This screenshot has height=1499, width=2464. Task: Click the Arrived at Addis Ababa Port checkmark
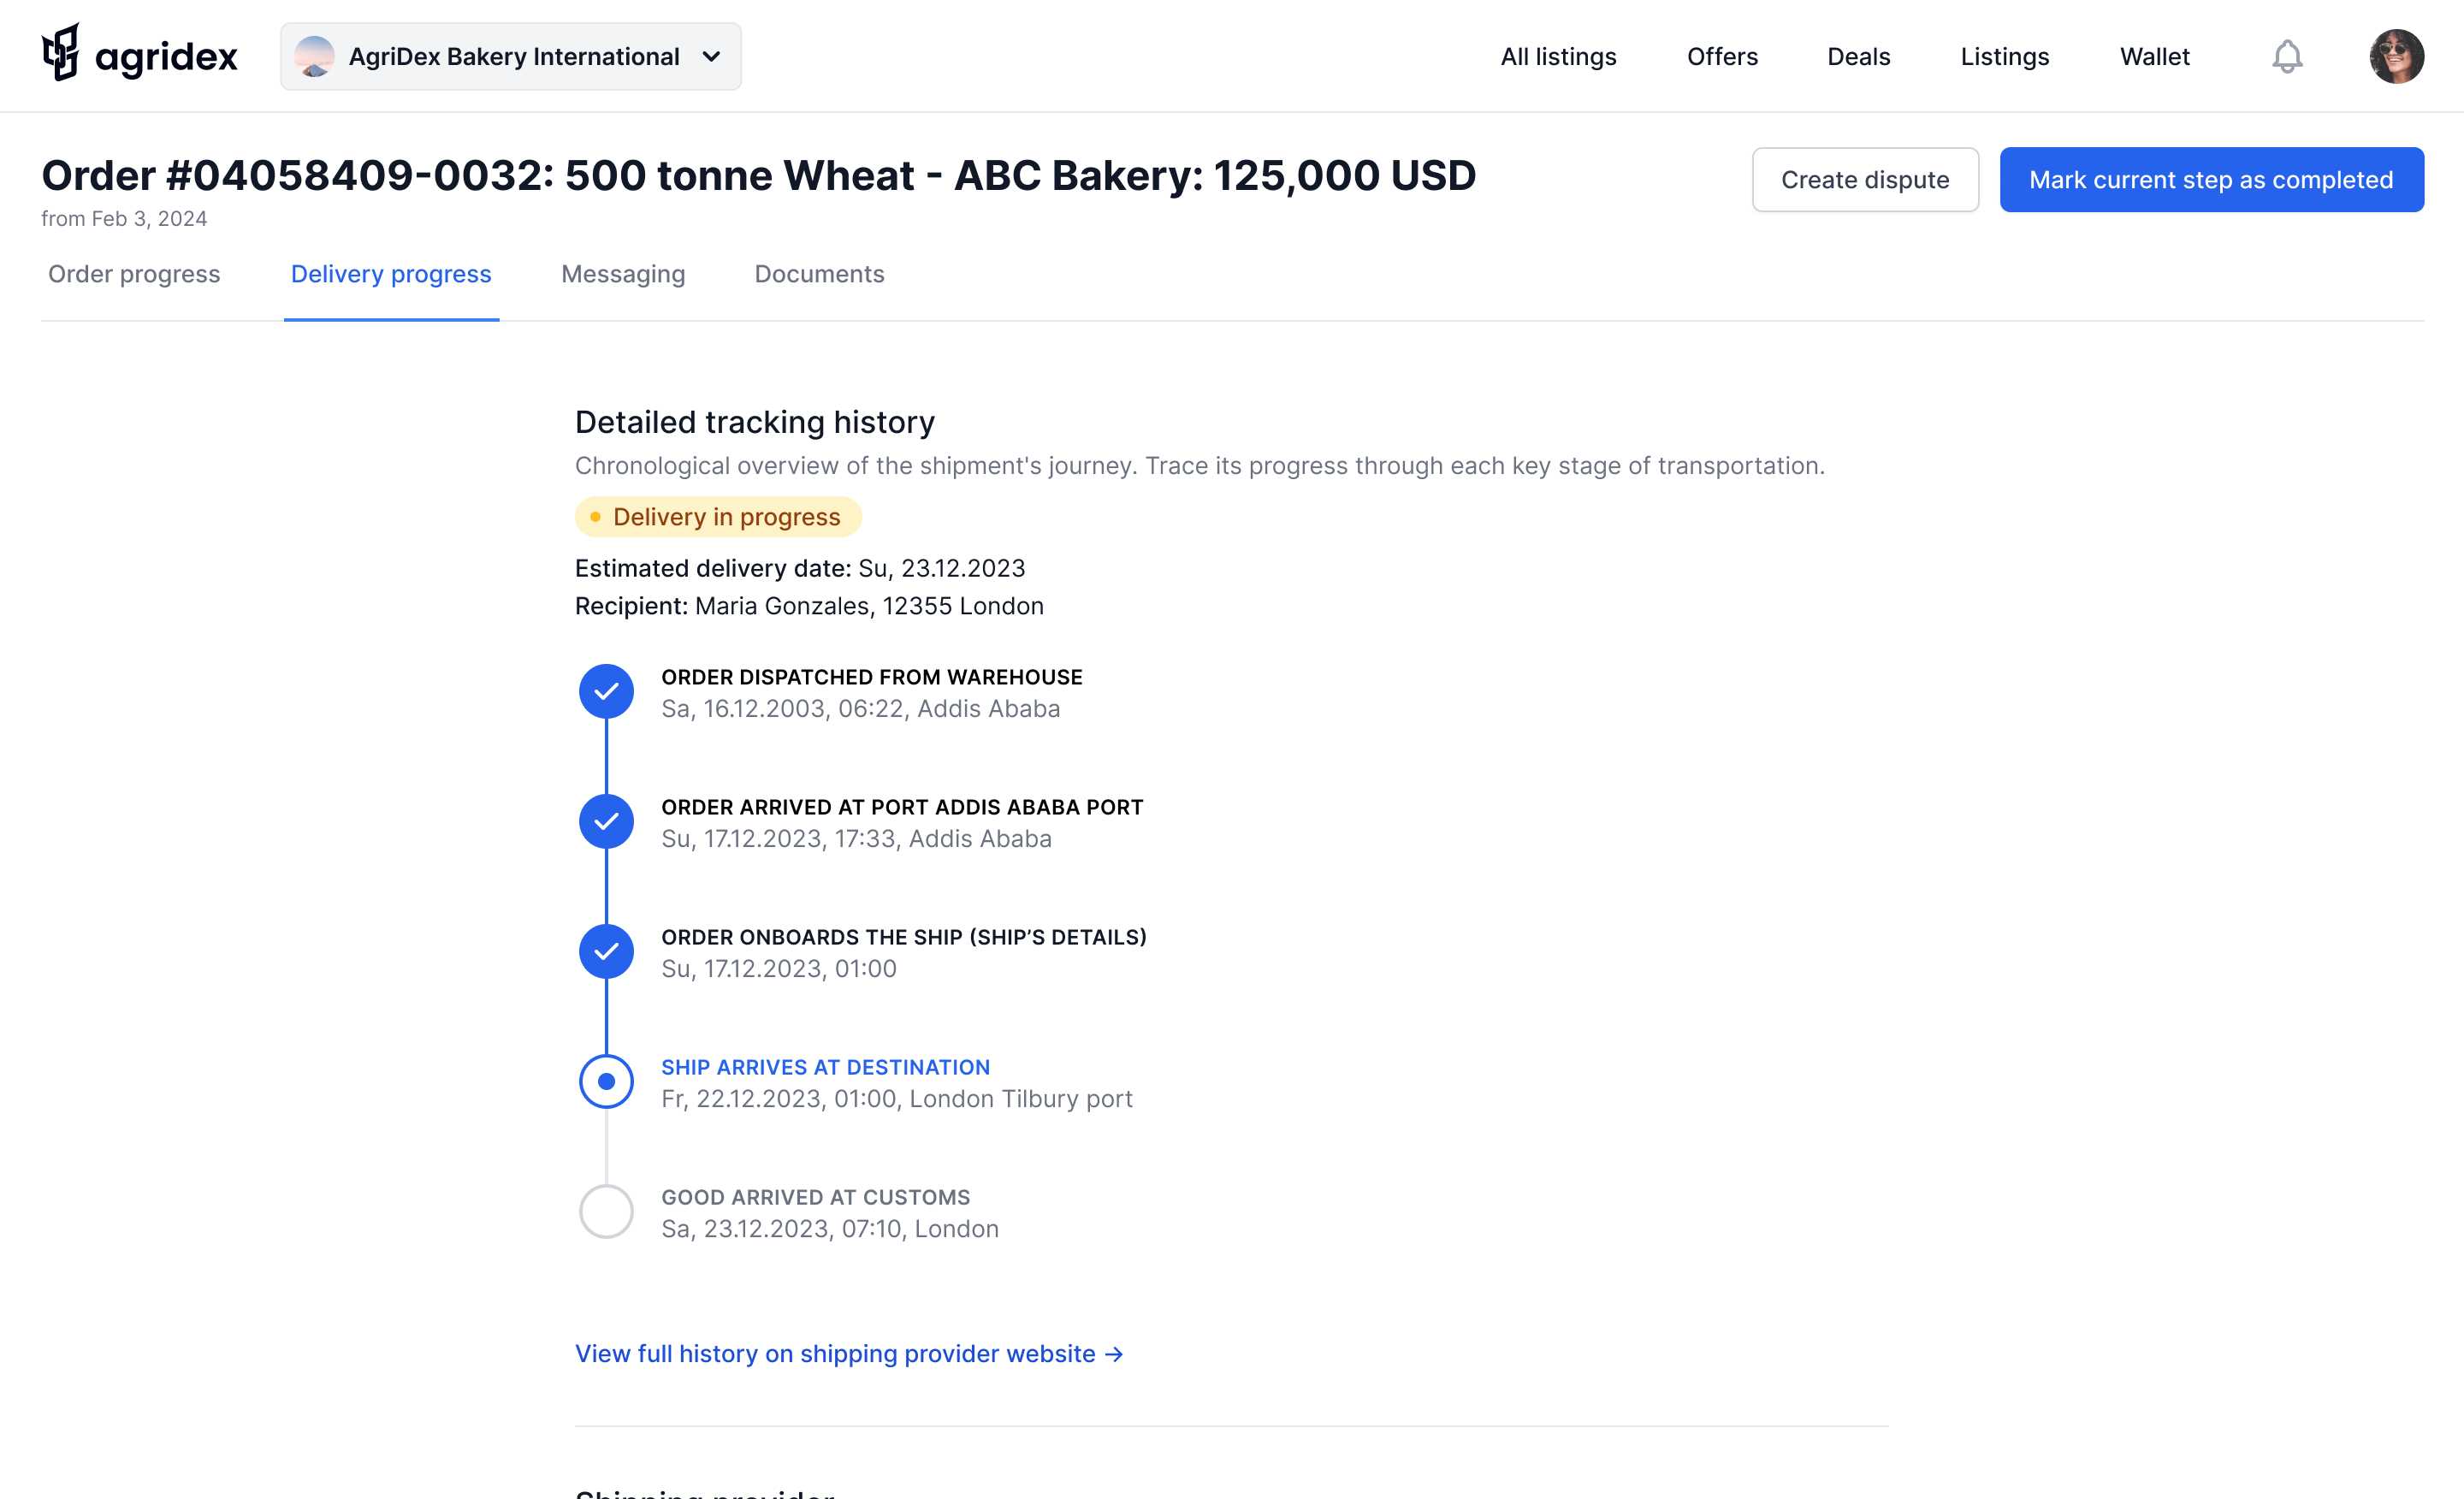(606, 822)
